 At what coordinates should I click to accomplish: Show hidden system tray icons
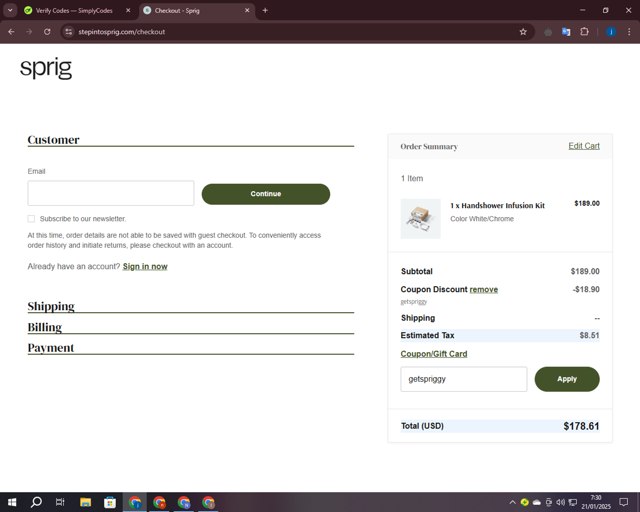512,502
